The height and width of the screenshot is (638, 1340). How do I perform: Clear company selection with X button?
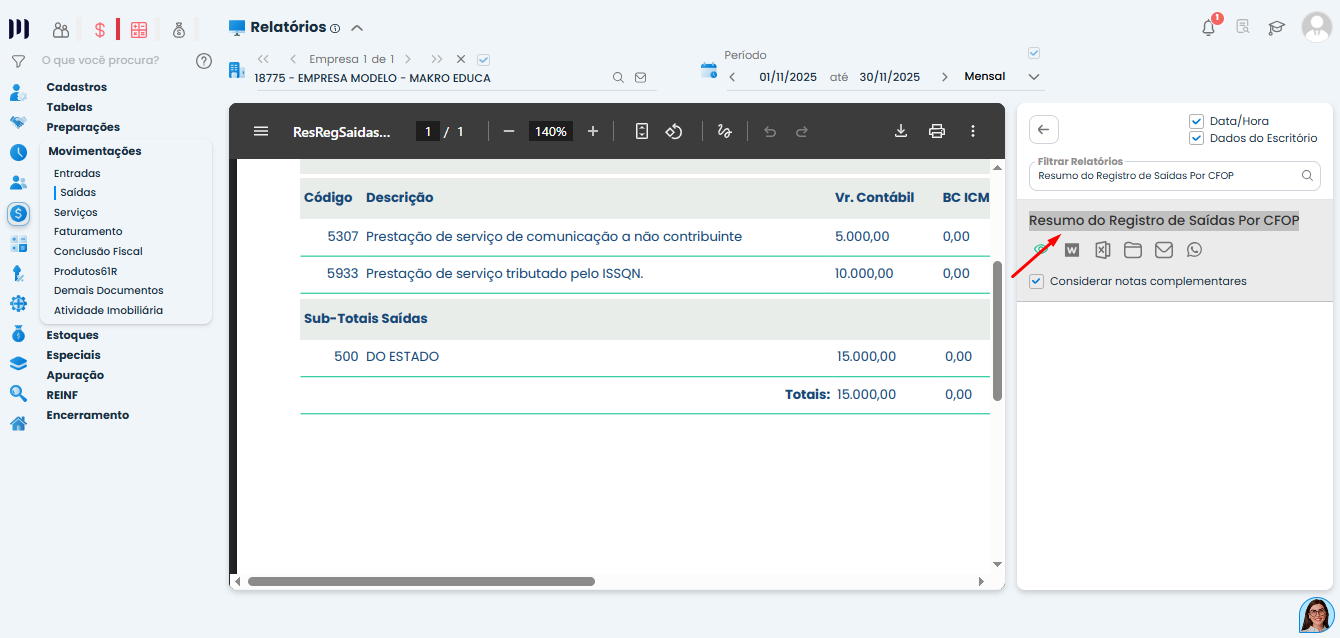461,59
